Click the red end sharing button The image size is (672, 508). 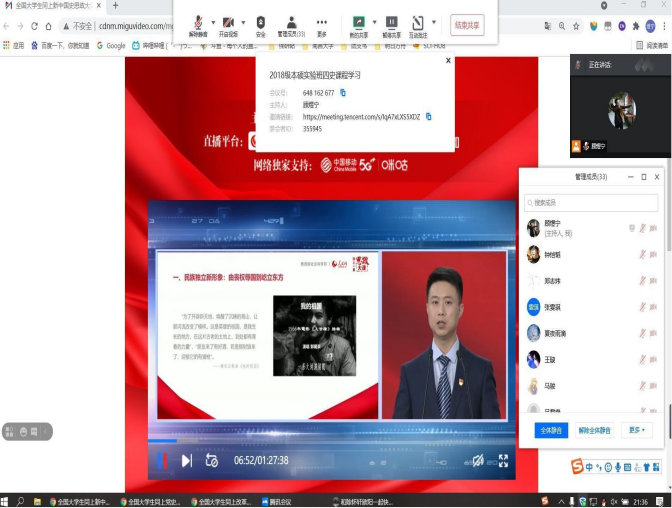point(467,25)
